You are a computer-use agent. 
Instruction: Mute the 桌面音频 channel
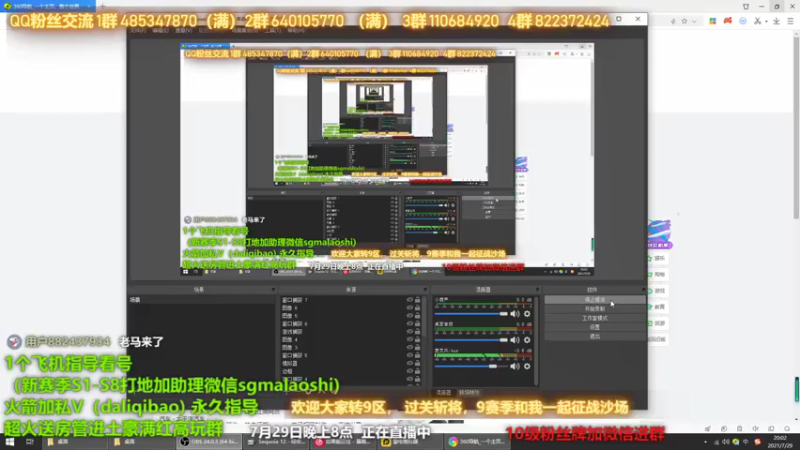tap(515, 340)
